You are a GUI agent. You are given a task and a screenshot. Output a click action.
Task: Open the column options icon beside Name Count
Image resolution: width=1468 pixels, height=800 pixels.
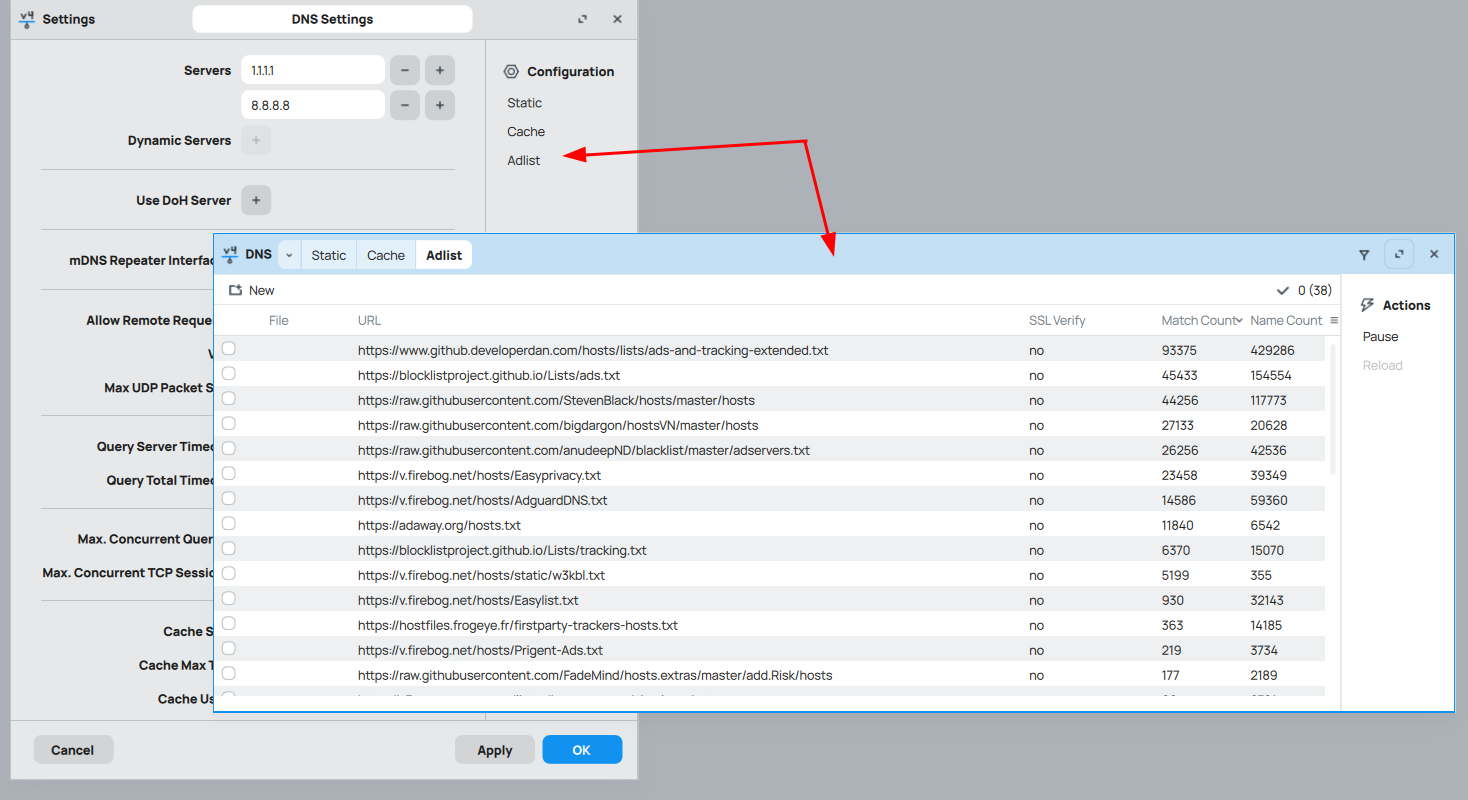(1334, 320)
